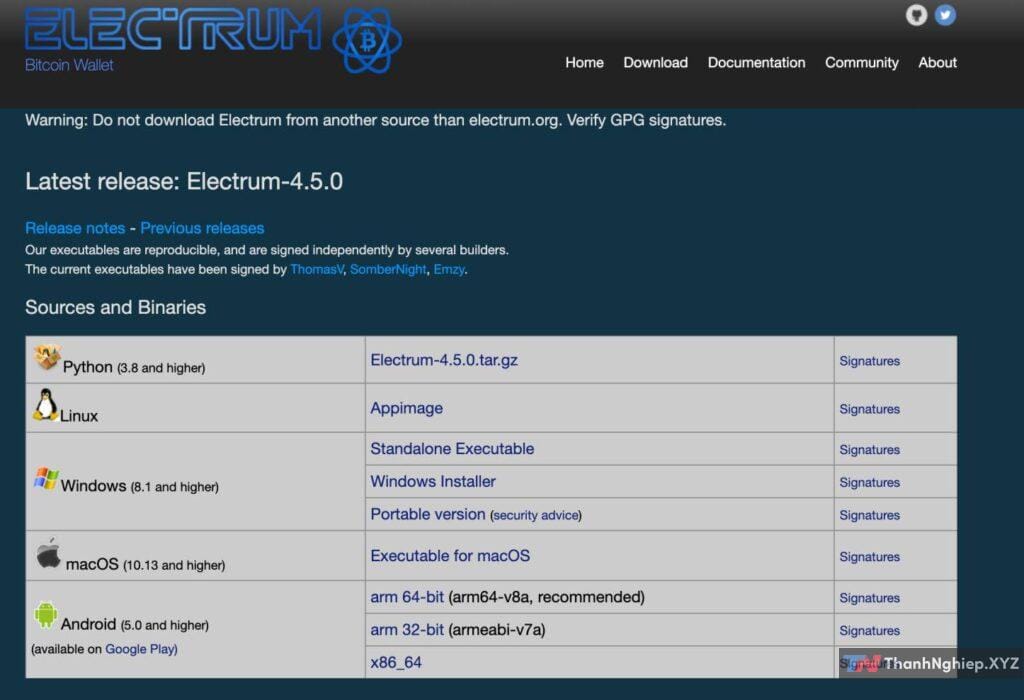Download Electrum-4.5.0.tar.gz
The width and height of the screenshot is (1024, 700).
click(x=444, y=360)
